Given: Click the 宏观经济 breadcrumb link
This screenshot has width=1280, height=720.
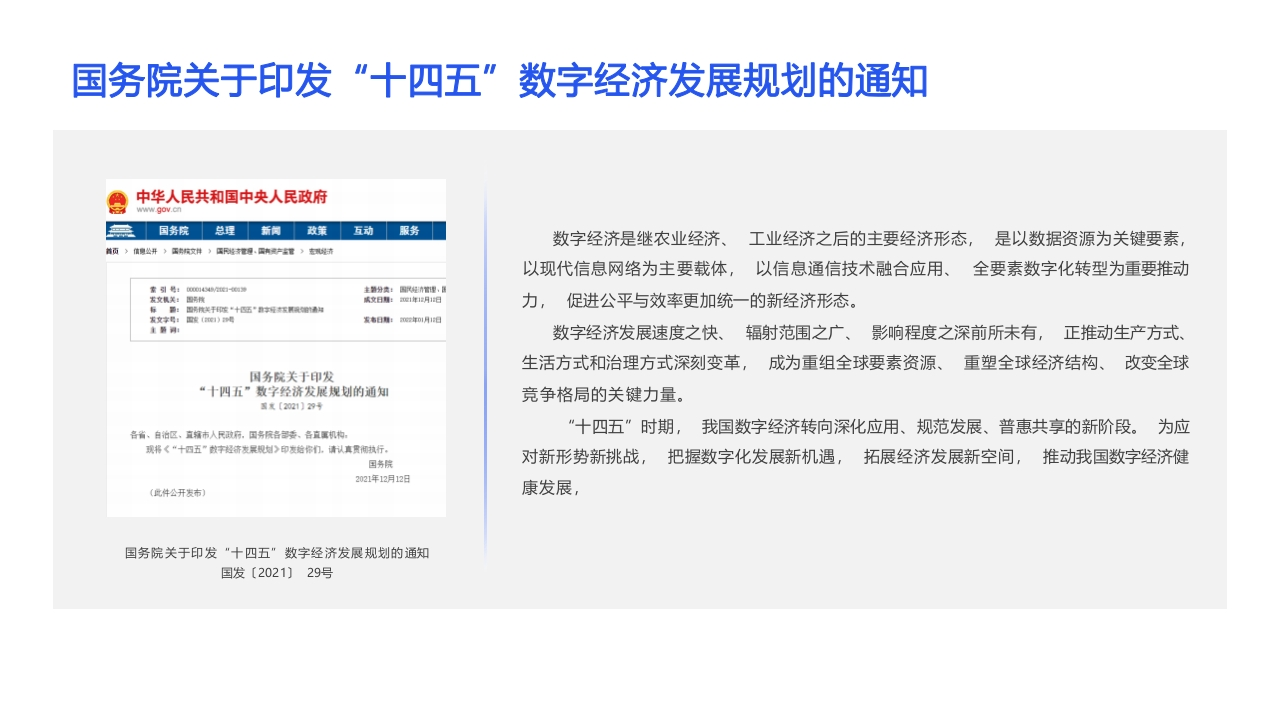Looking at the screenshot, I should click(320, 251).
